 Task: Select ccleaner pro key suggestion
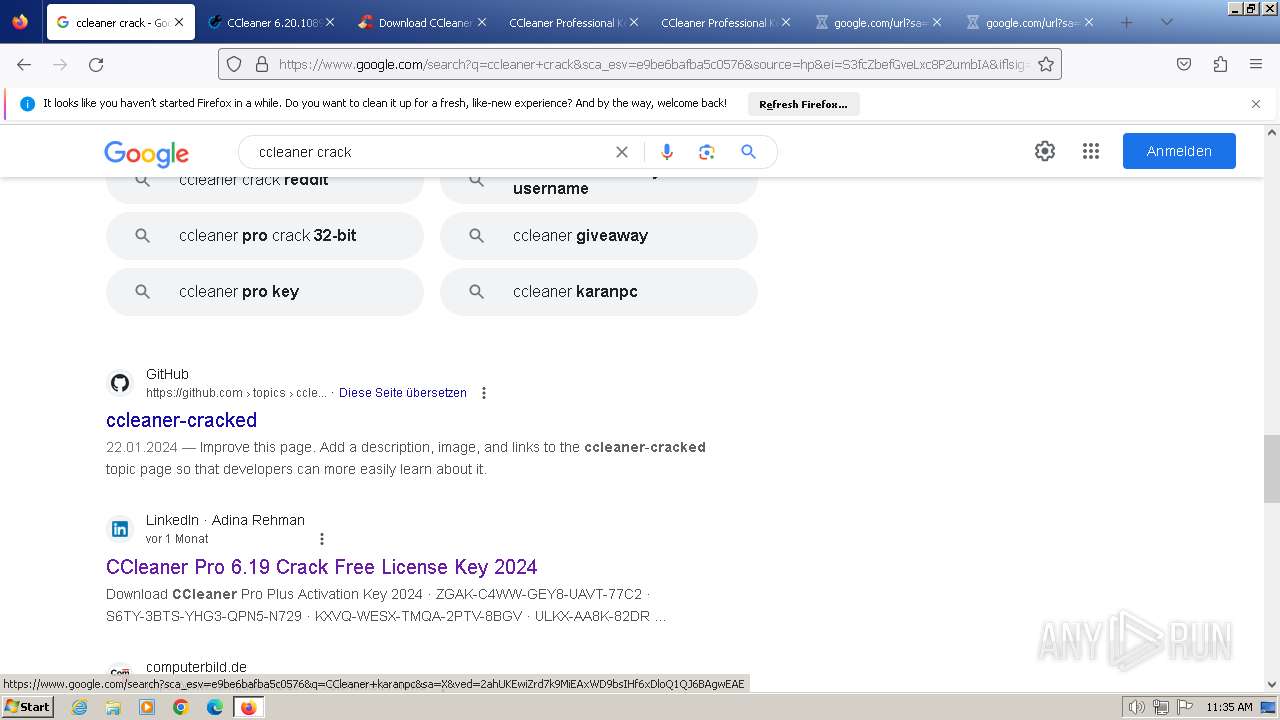(x=265, y=292)
